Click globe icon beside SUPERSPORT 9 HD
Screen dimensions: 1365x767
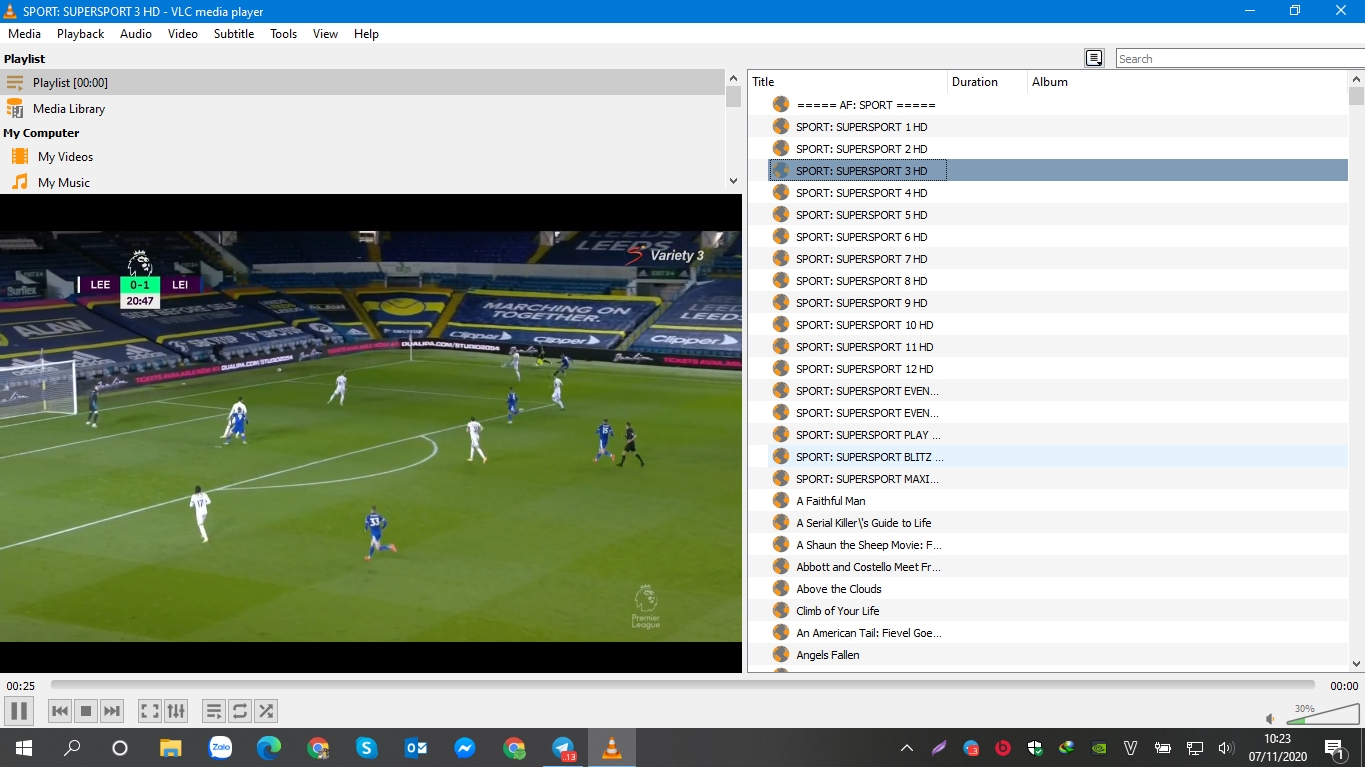click(781, 303)
